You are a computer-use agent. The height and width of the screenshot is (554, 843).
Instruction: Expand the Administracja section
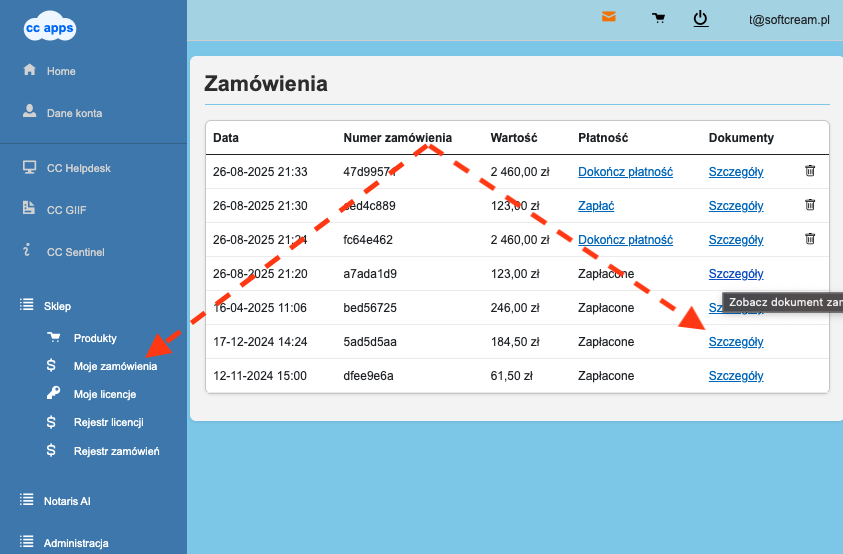coord(75,543)
